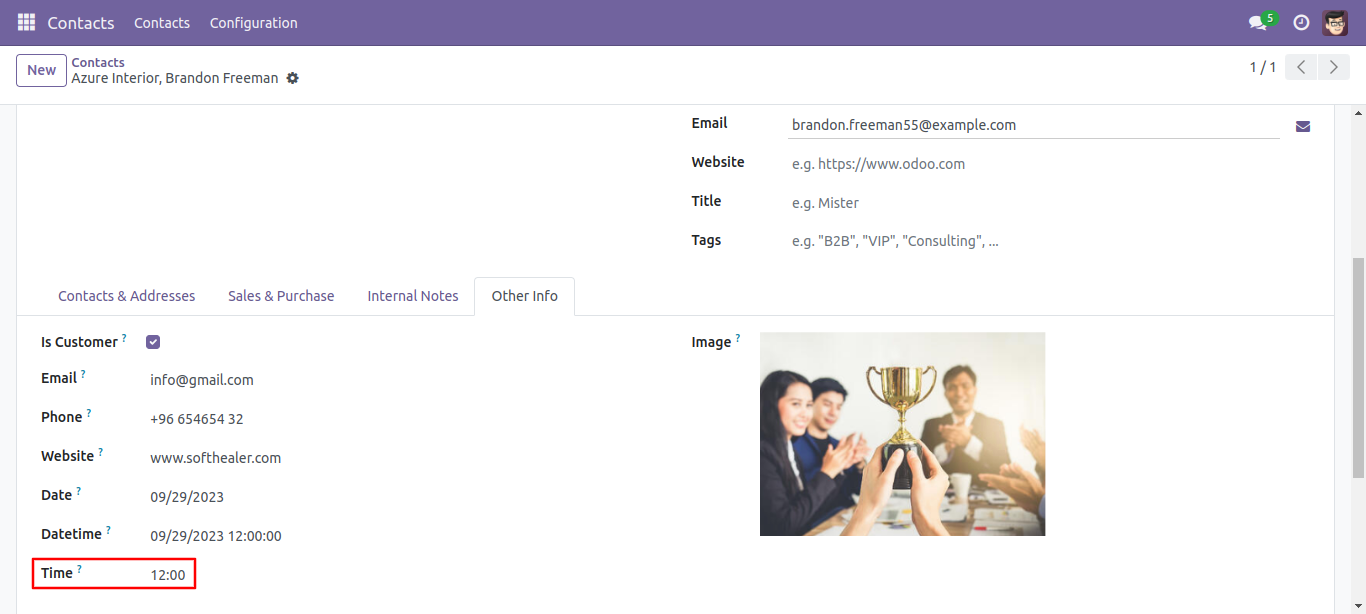Switch to Sales & Purchase tab
Image resolution: width=1366 pixels, height=614 pixels.
281,296
